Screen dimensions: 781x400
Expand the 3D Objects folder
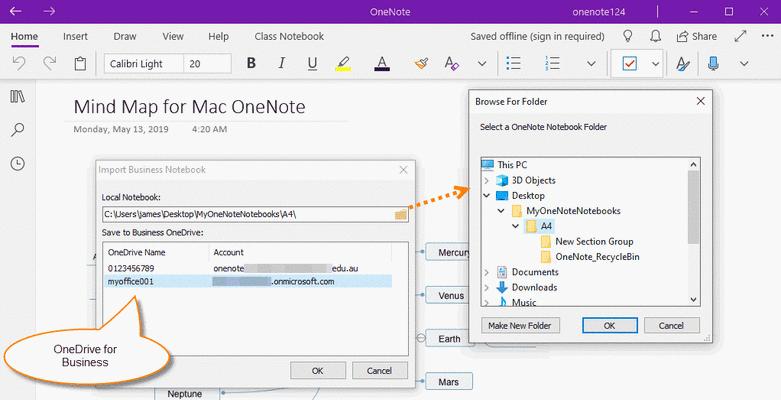[x=487, y=180]
